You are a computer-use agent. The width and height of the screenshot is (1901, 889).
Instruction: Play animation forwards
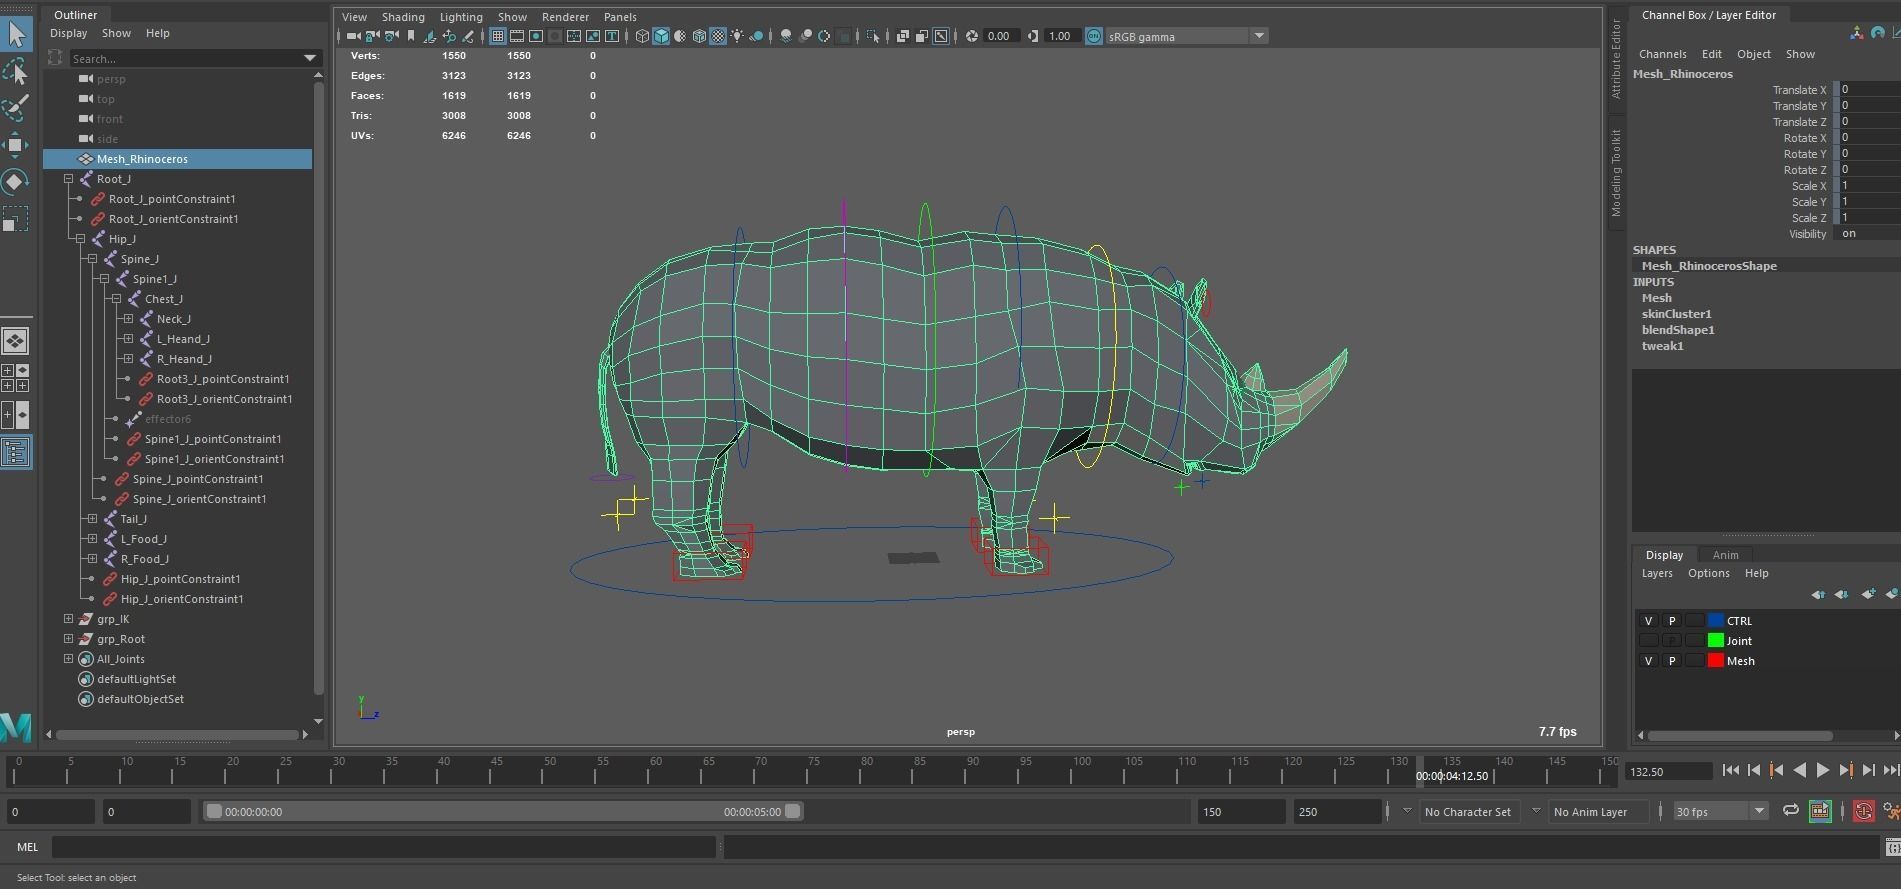click(x=1822, y=770)
